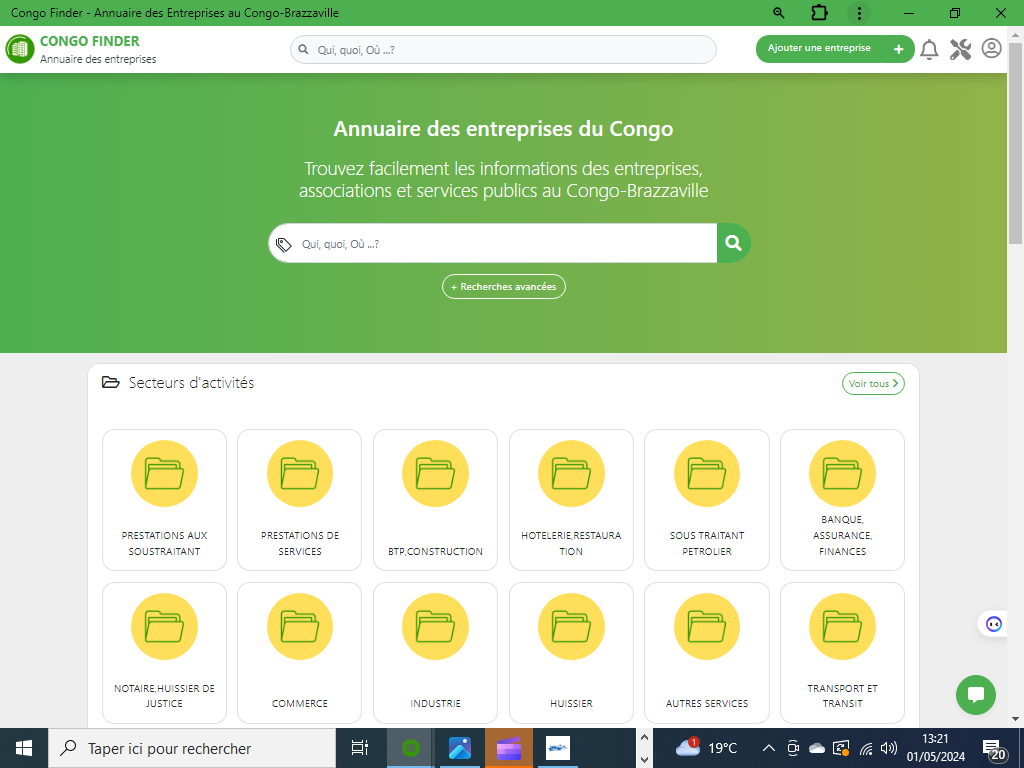The width and height of the screenshot is (1024, 768).
Task: Open the user account profile icon
Action: click(991, 48)
